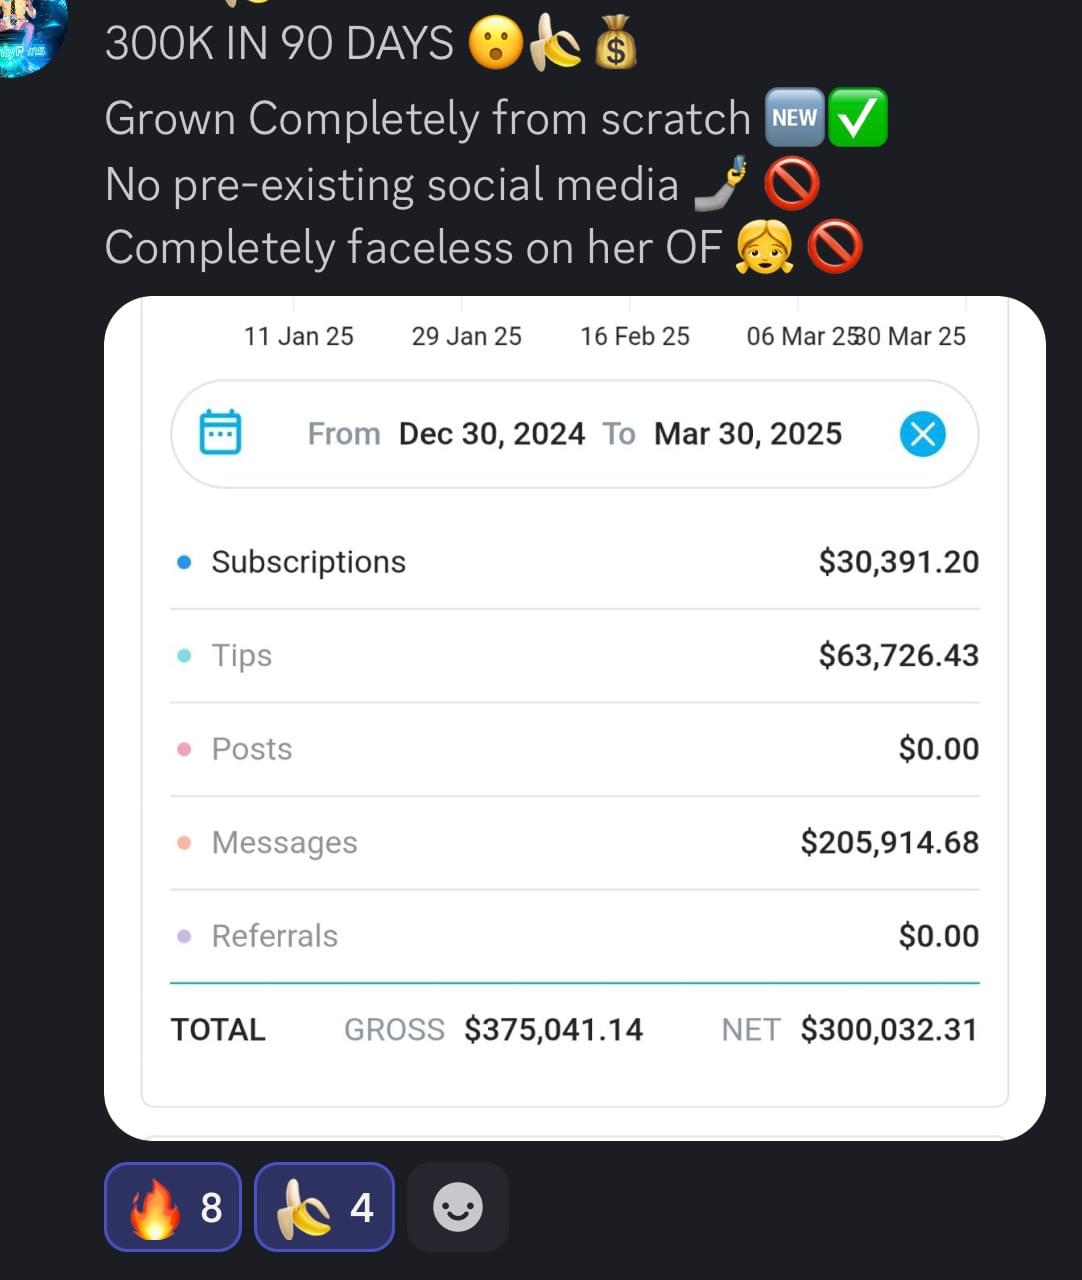Select the Posts earnings row label
1082x1280 pixels.
point(252,749)
